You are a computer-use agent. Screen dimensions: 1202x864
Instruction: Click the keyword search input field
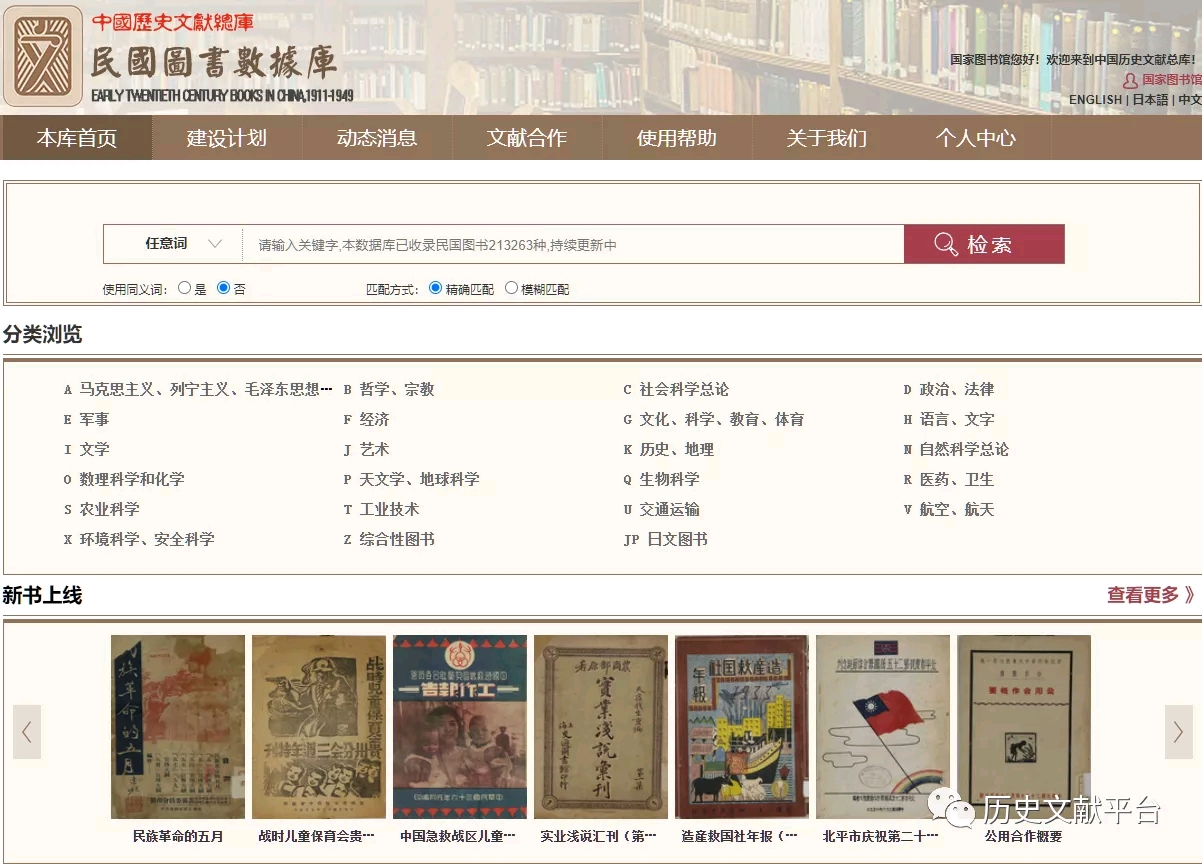[573, 244]
